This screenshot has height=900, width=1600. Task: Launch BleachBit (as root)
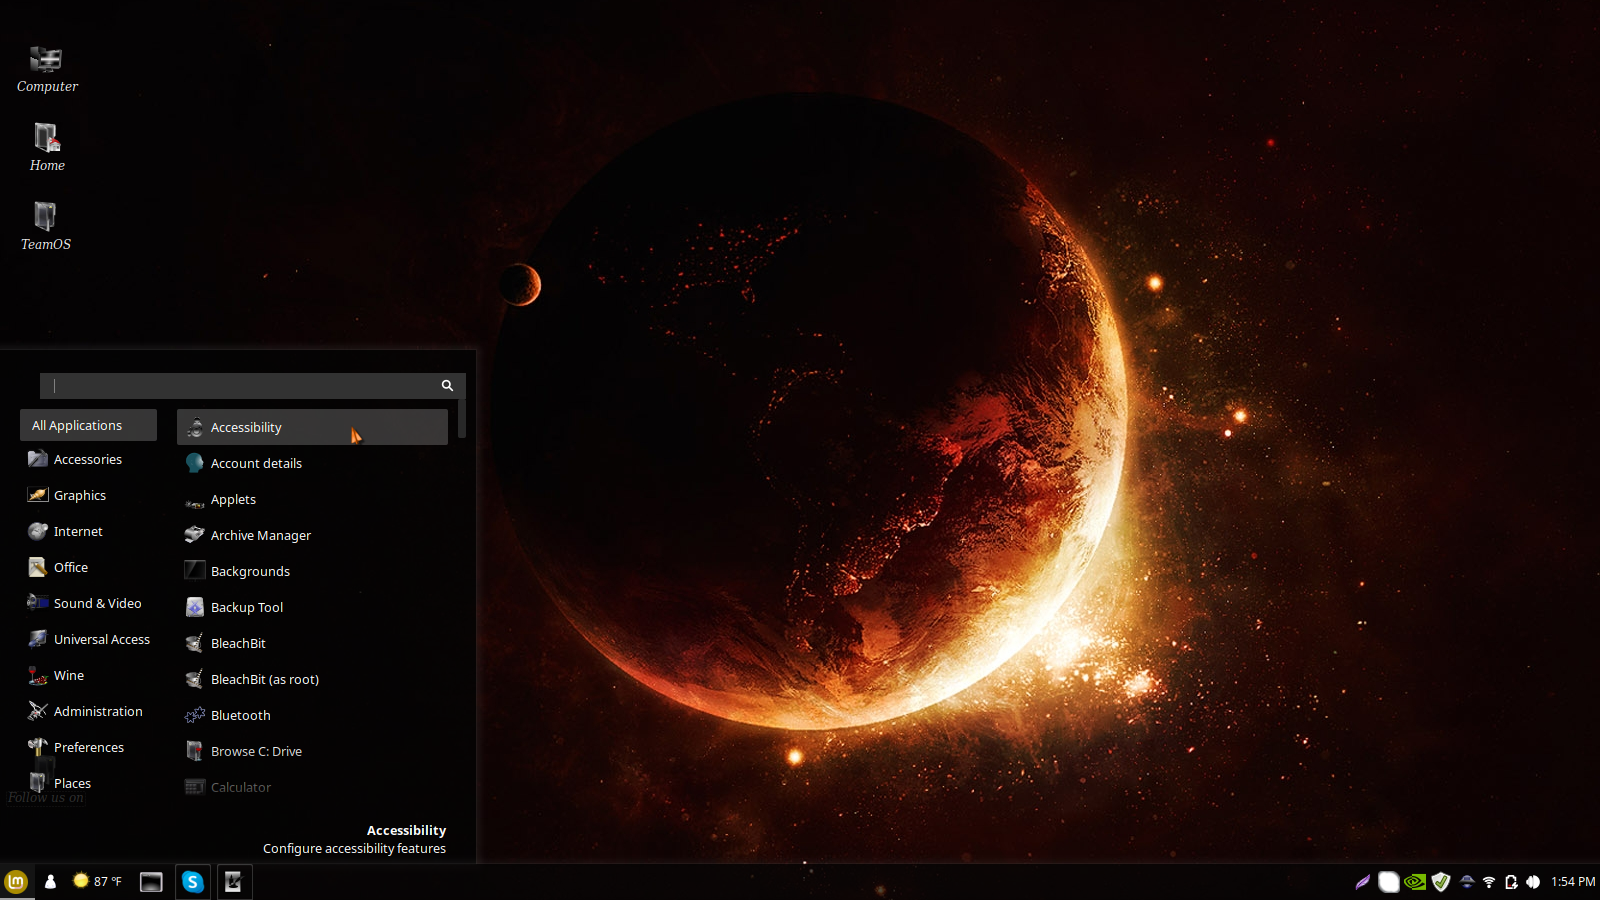click(312, 679)
